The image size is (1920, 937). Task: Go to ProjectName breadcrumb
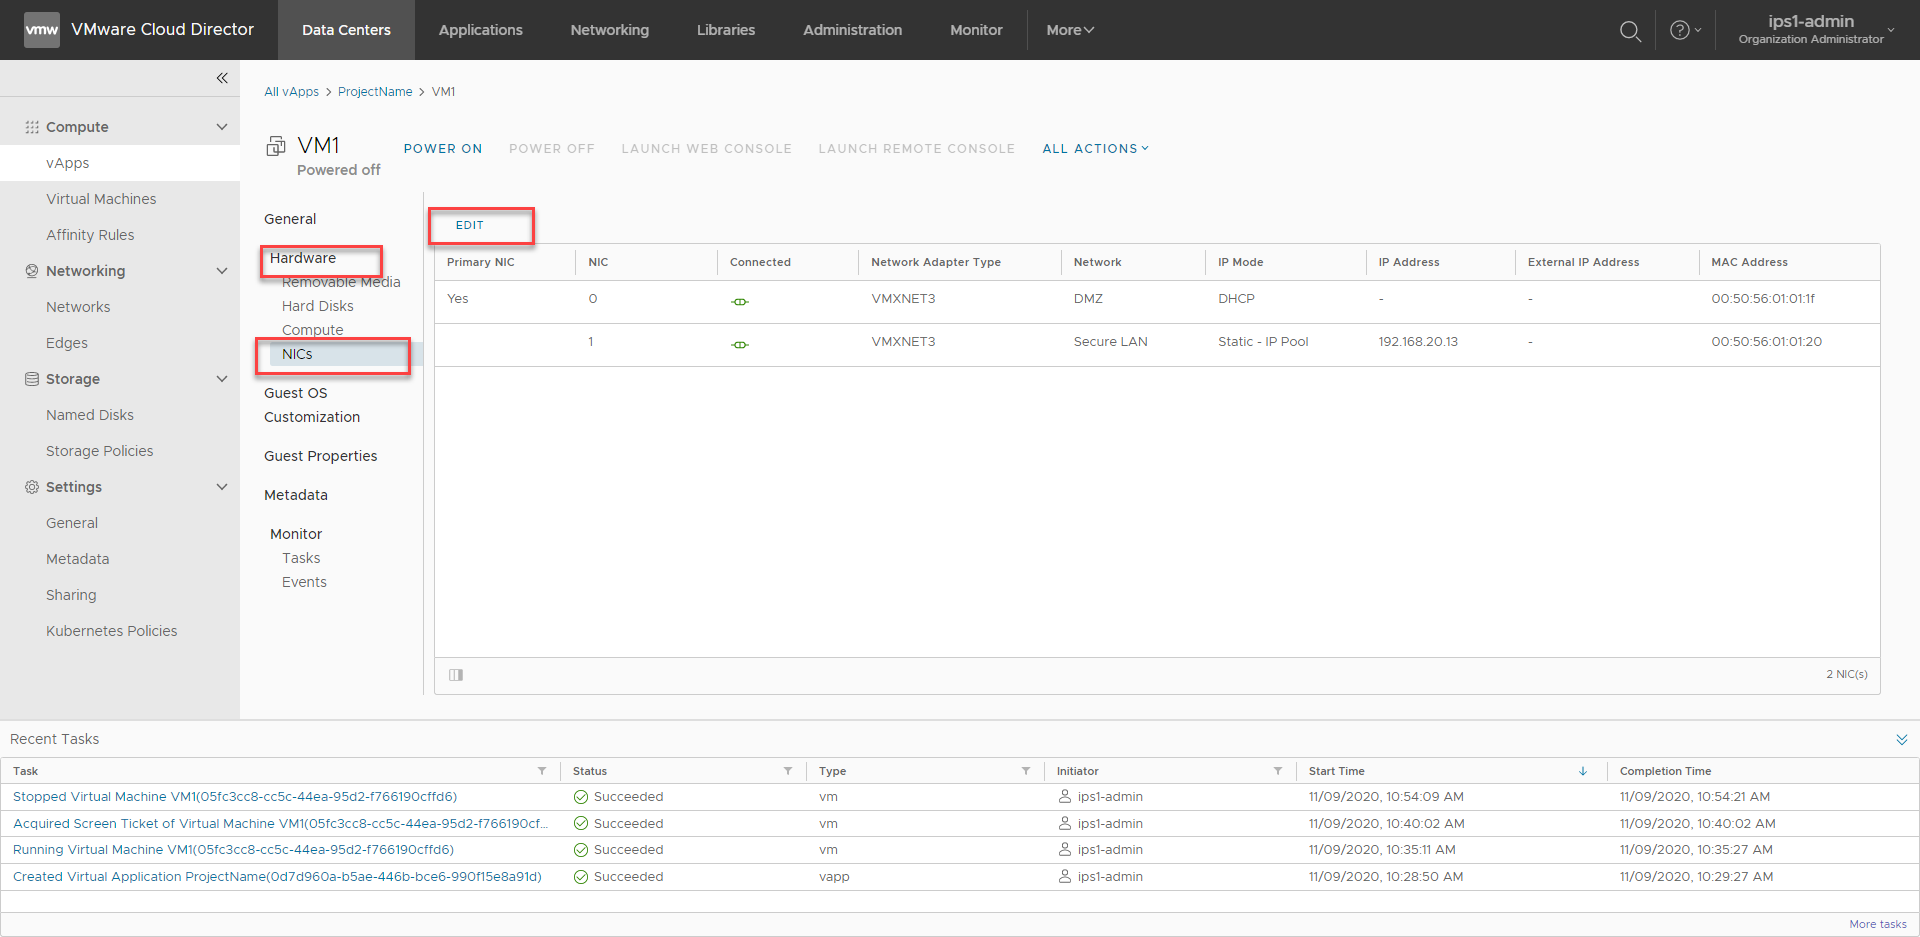click(x=375, y=92)
